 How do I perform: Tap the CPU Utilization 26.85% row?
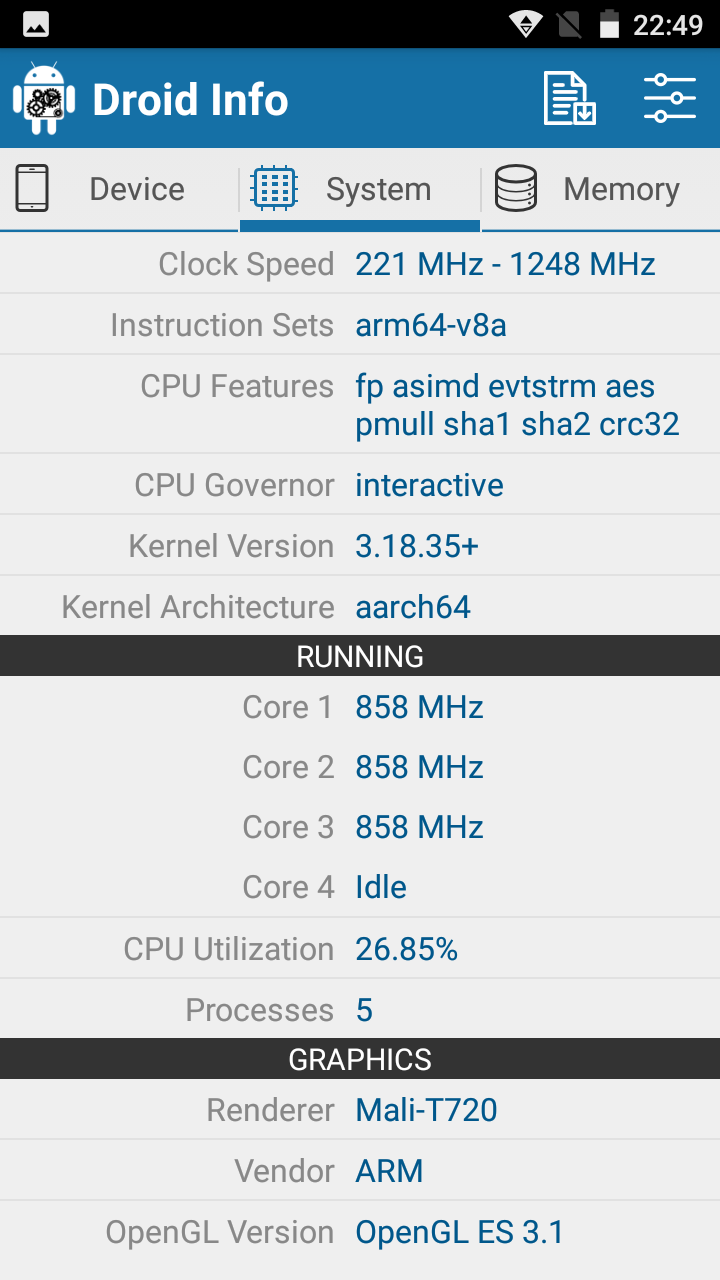(360, 949)
